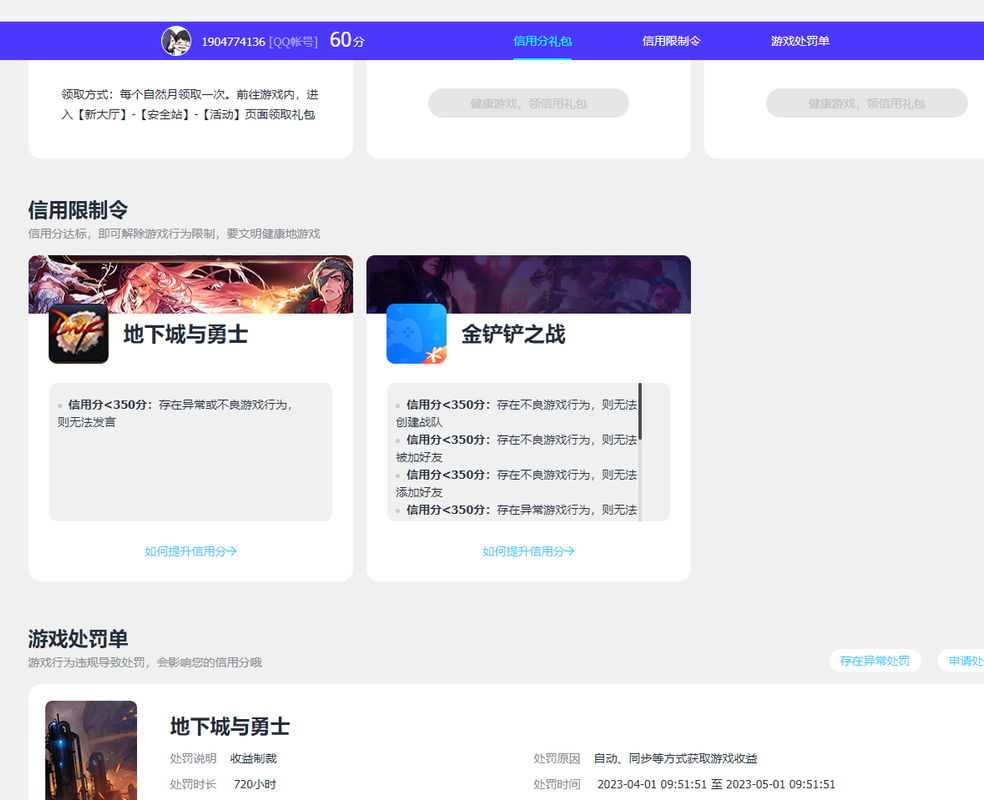Click account number 1904774136
Viewport: 984px width, 800px height.
pyautogui.click(x=233, y=42)
